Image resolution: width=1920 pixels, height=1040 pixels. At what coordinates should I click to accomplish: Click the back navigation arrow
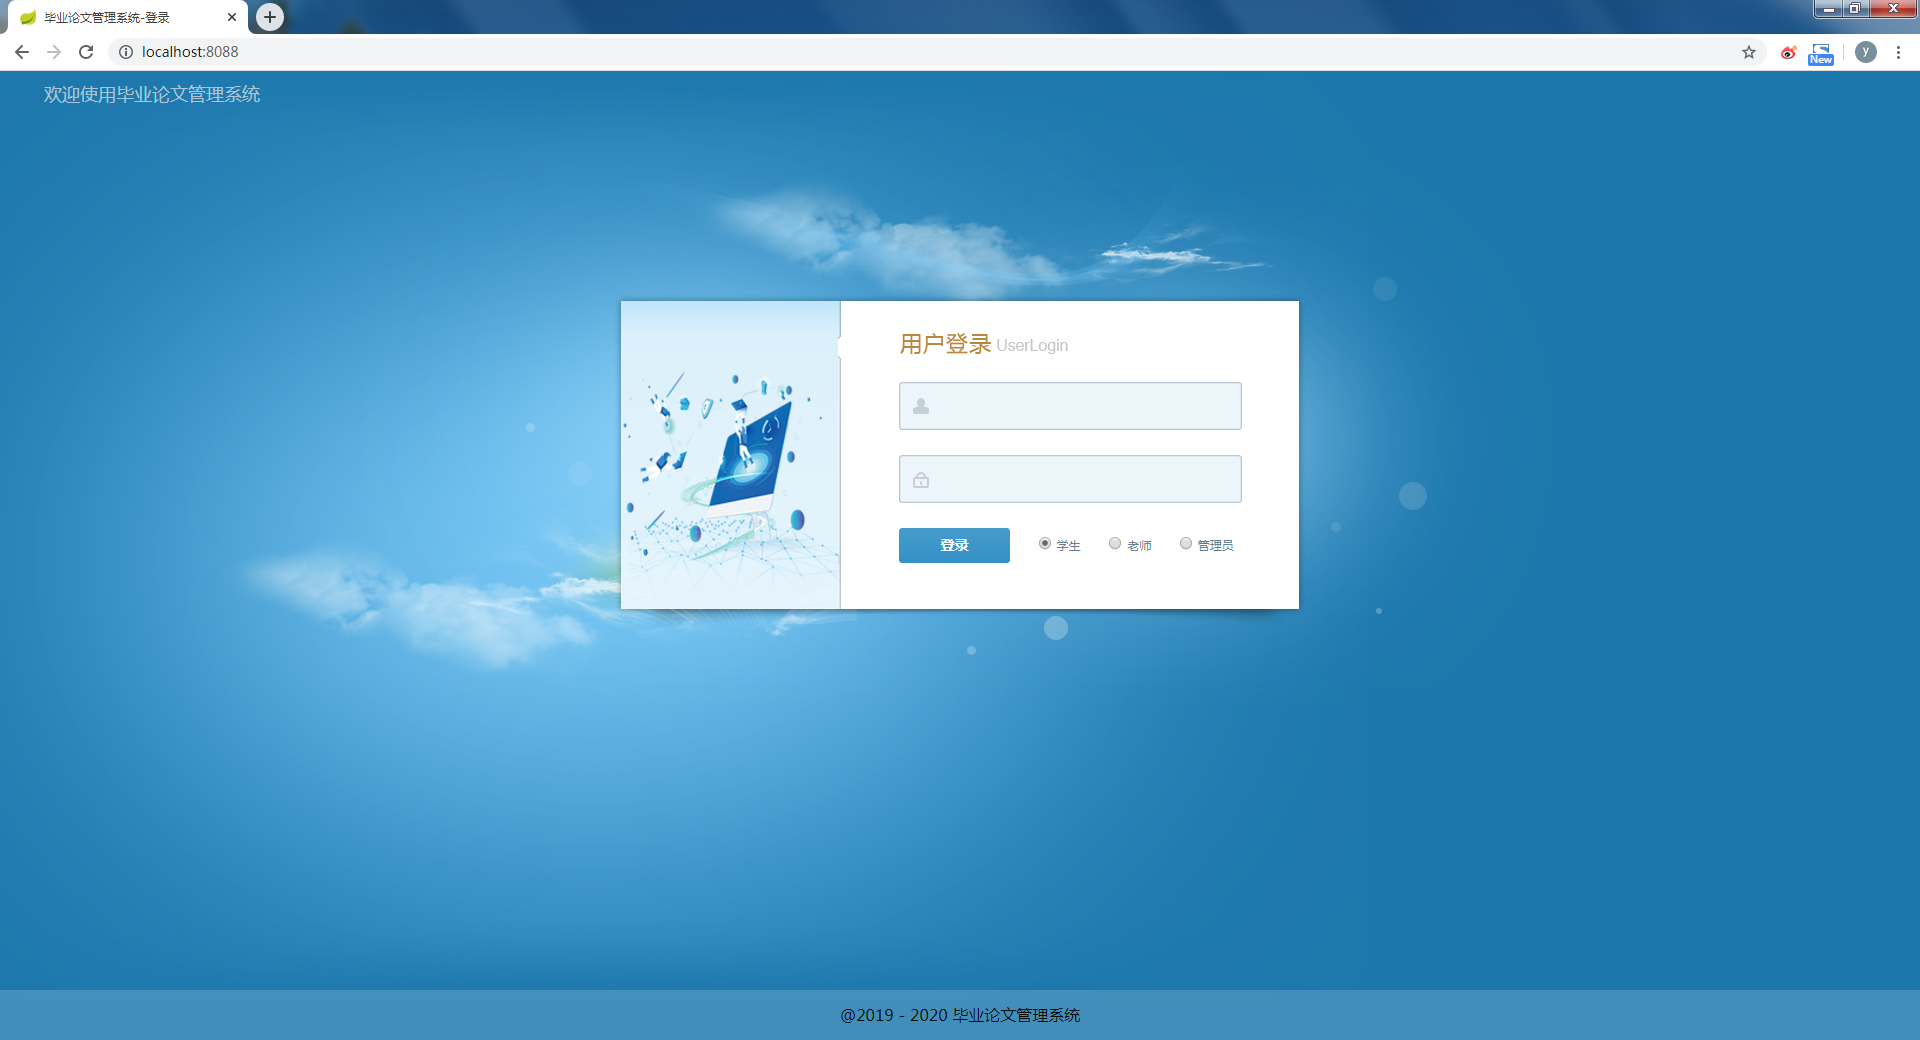click(x=21, y=52)
